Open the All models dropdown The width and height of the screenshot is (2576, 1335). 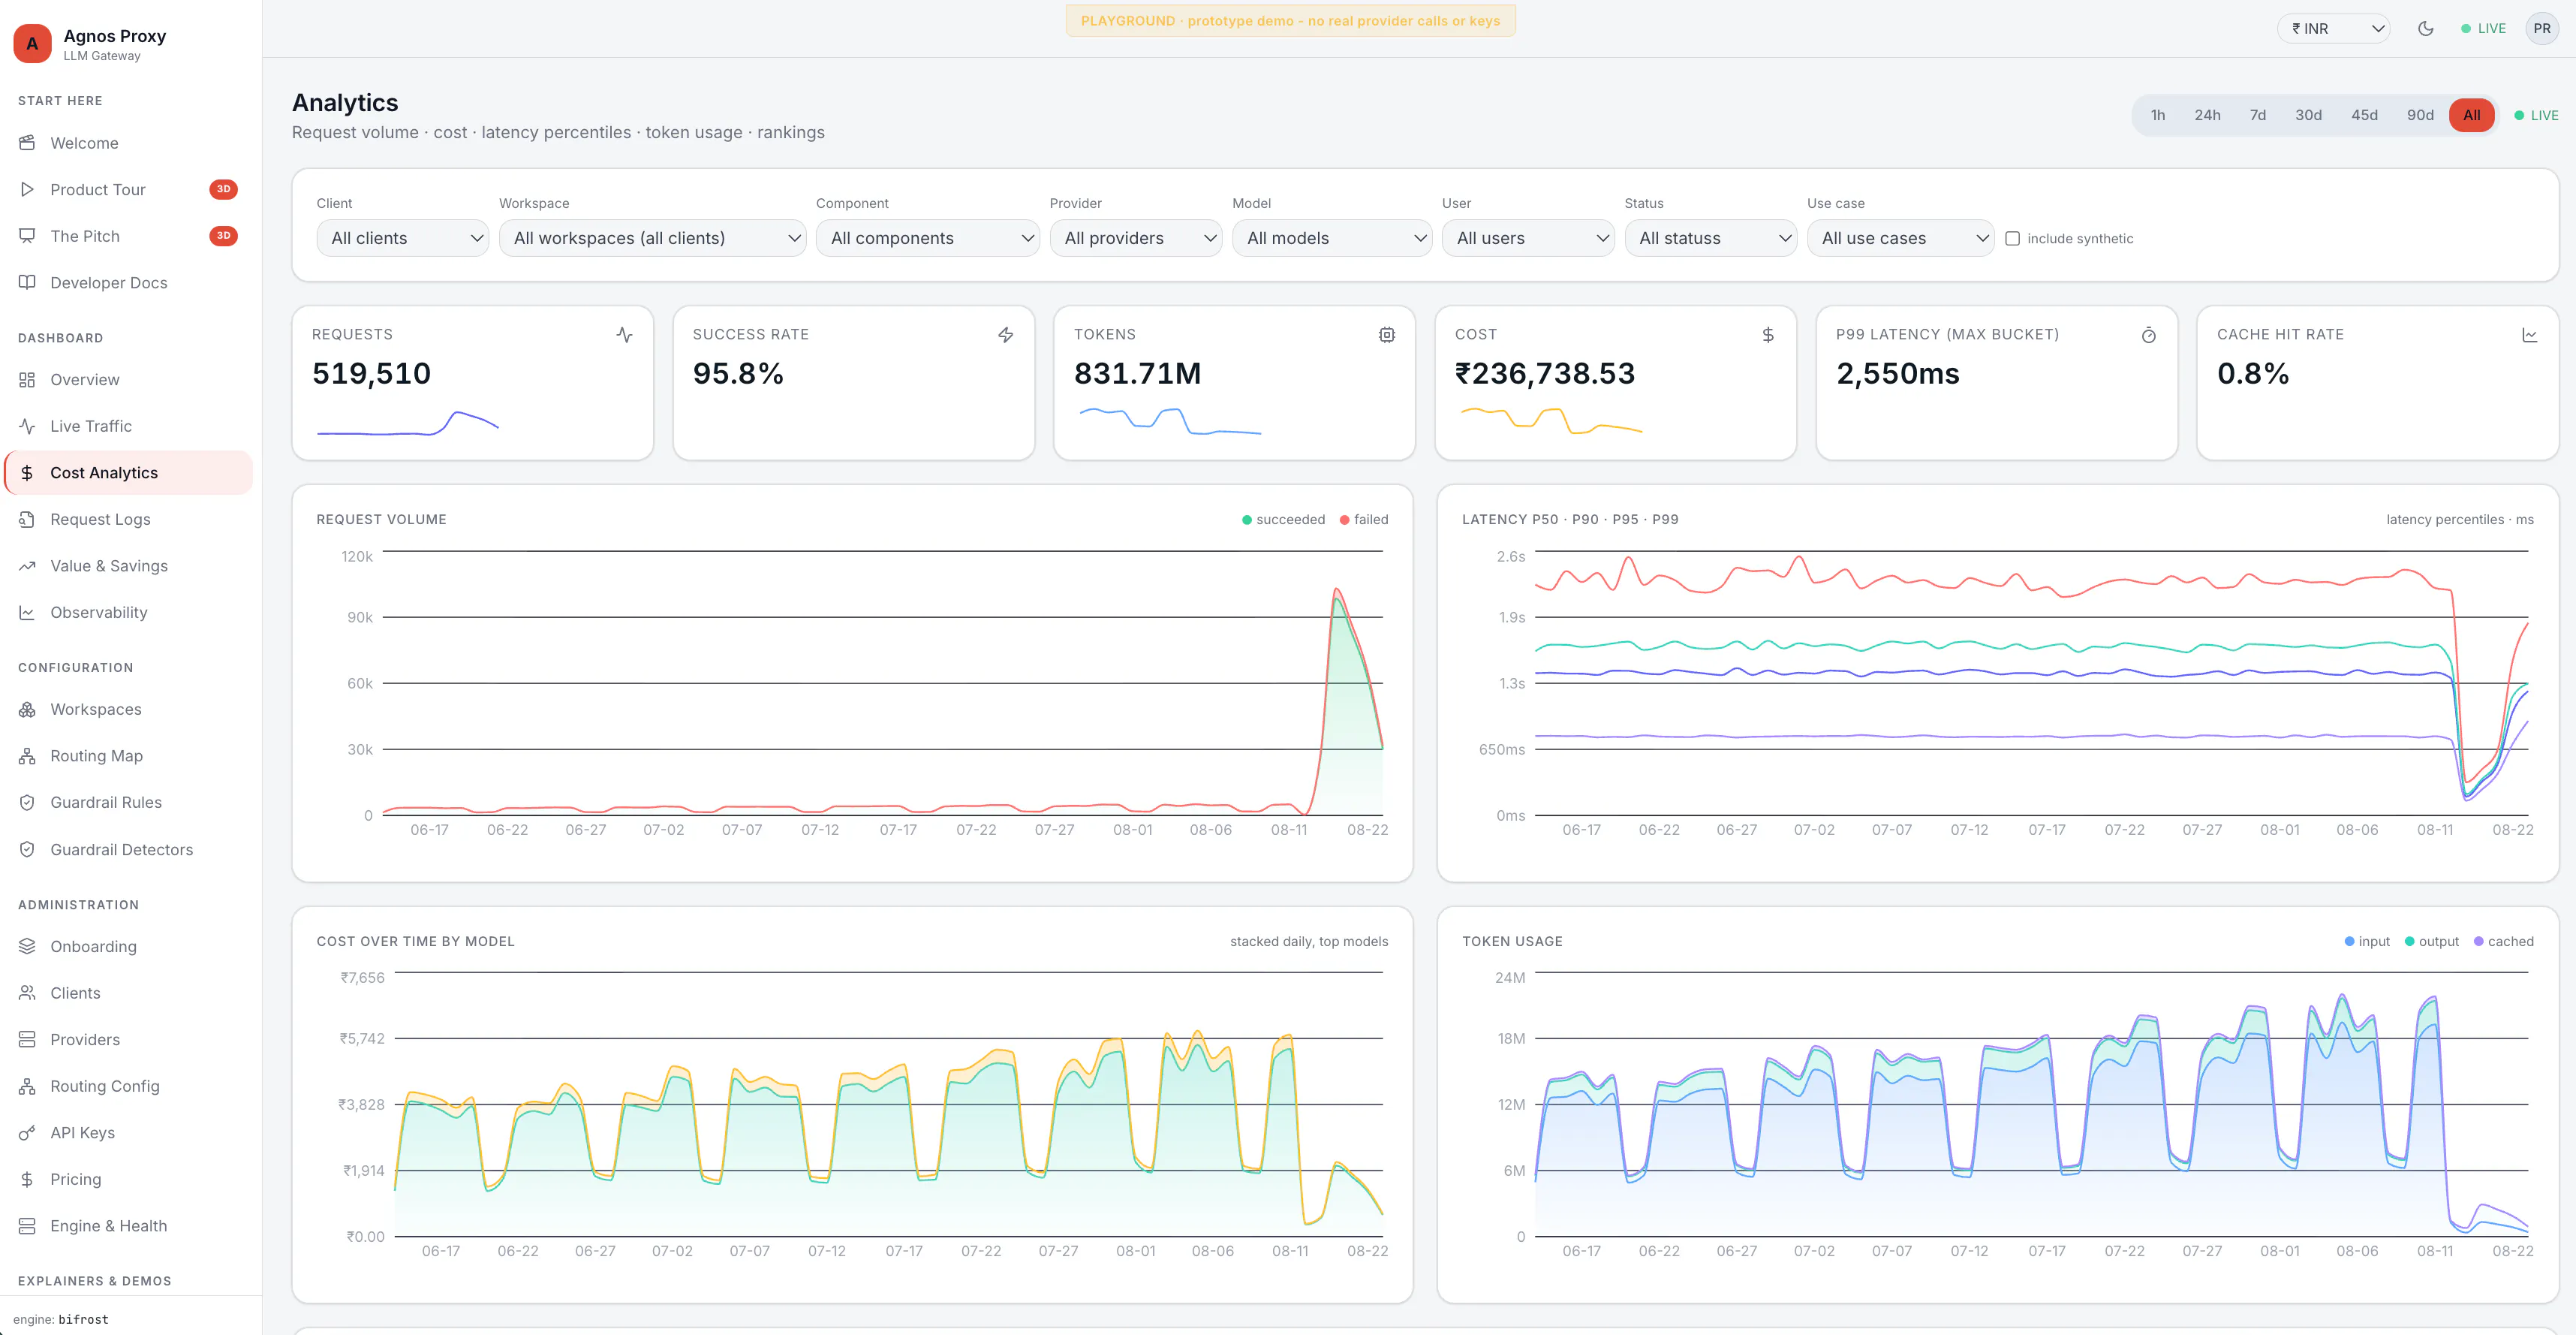pos(1332,238)
